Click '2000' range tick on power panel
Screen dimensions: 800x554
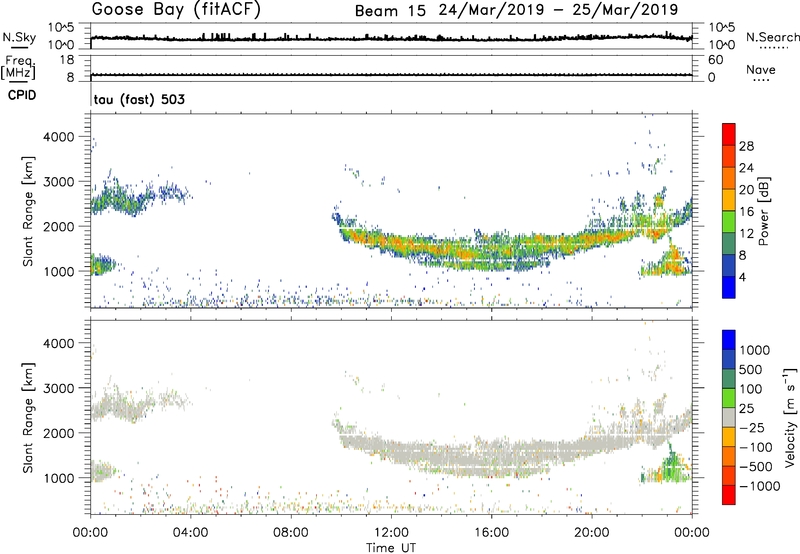point(59,226)
